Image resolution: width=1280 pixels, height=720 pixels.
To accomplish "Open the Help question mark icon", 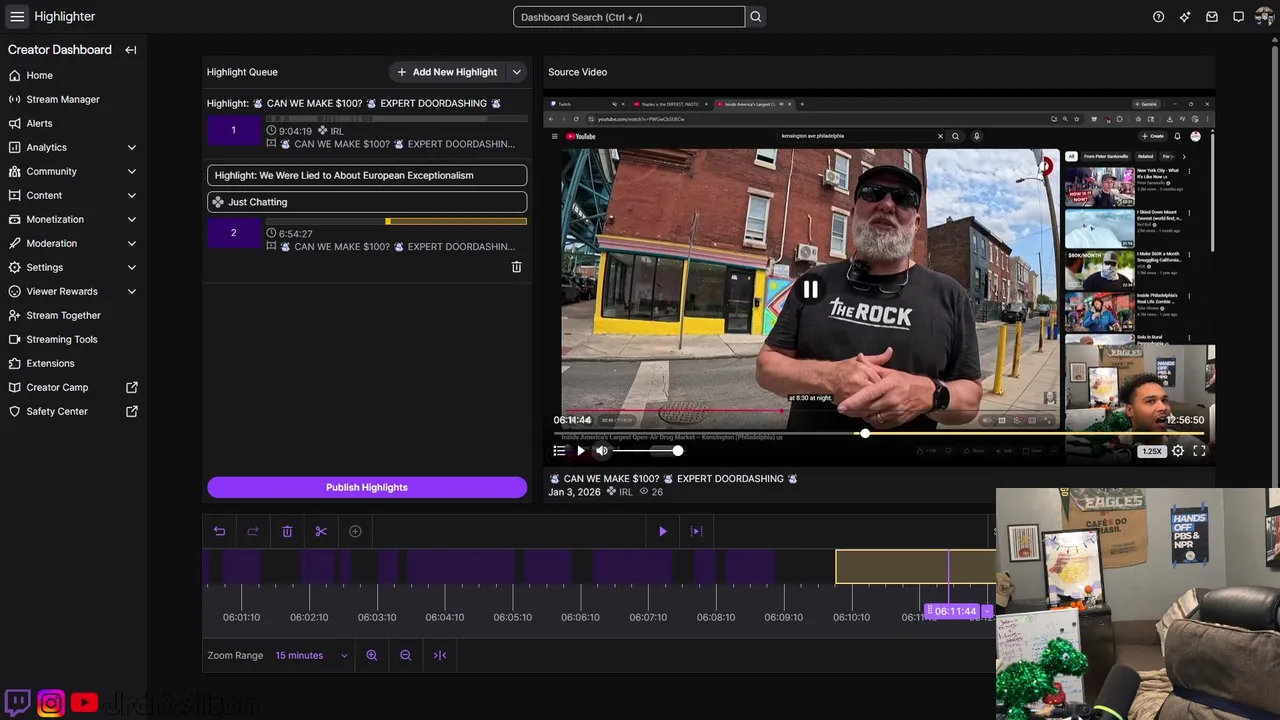I will pos(1158,16).
